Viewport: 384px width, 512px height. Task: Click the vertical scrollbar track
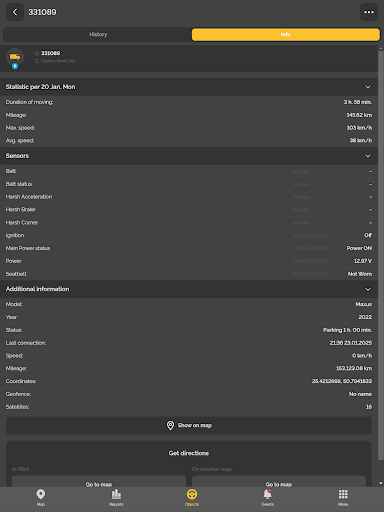click(x=381, y=265)
